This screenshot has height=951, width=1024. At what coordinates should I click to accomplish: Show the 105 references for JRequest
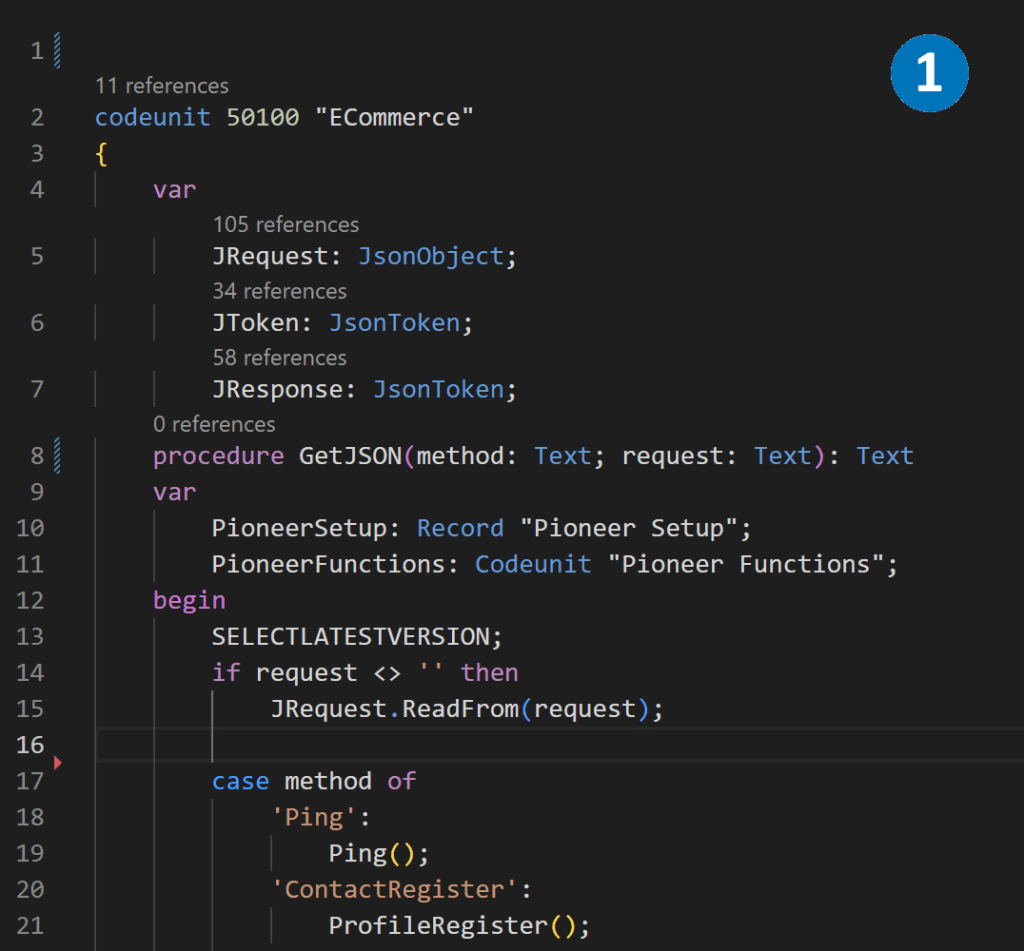point(285,225)
